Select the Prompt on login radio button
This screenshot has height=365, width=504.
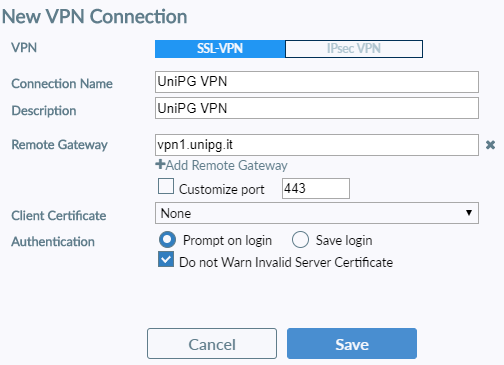tap(167, 240)
